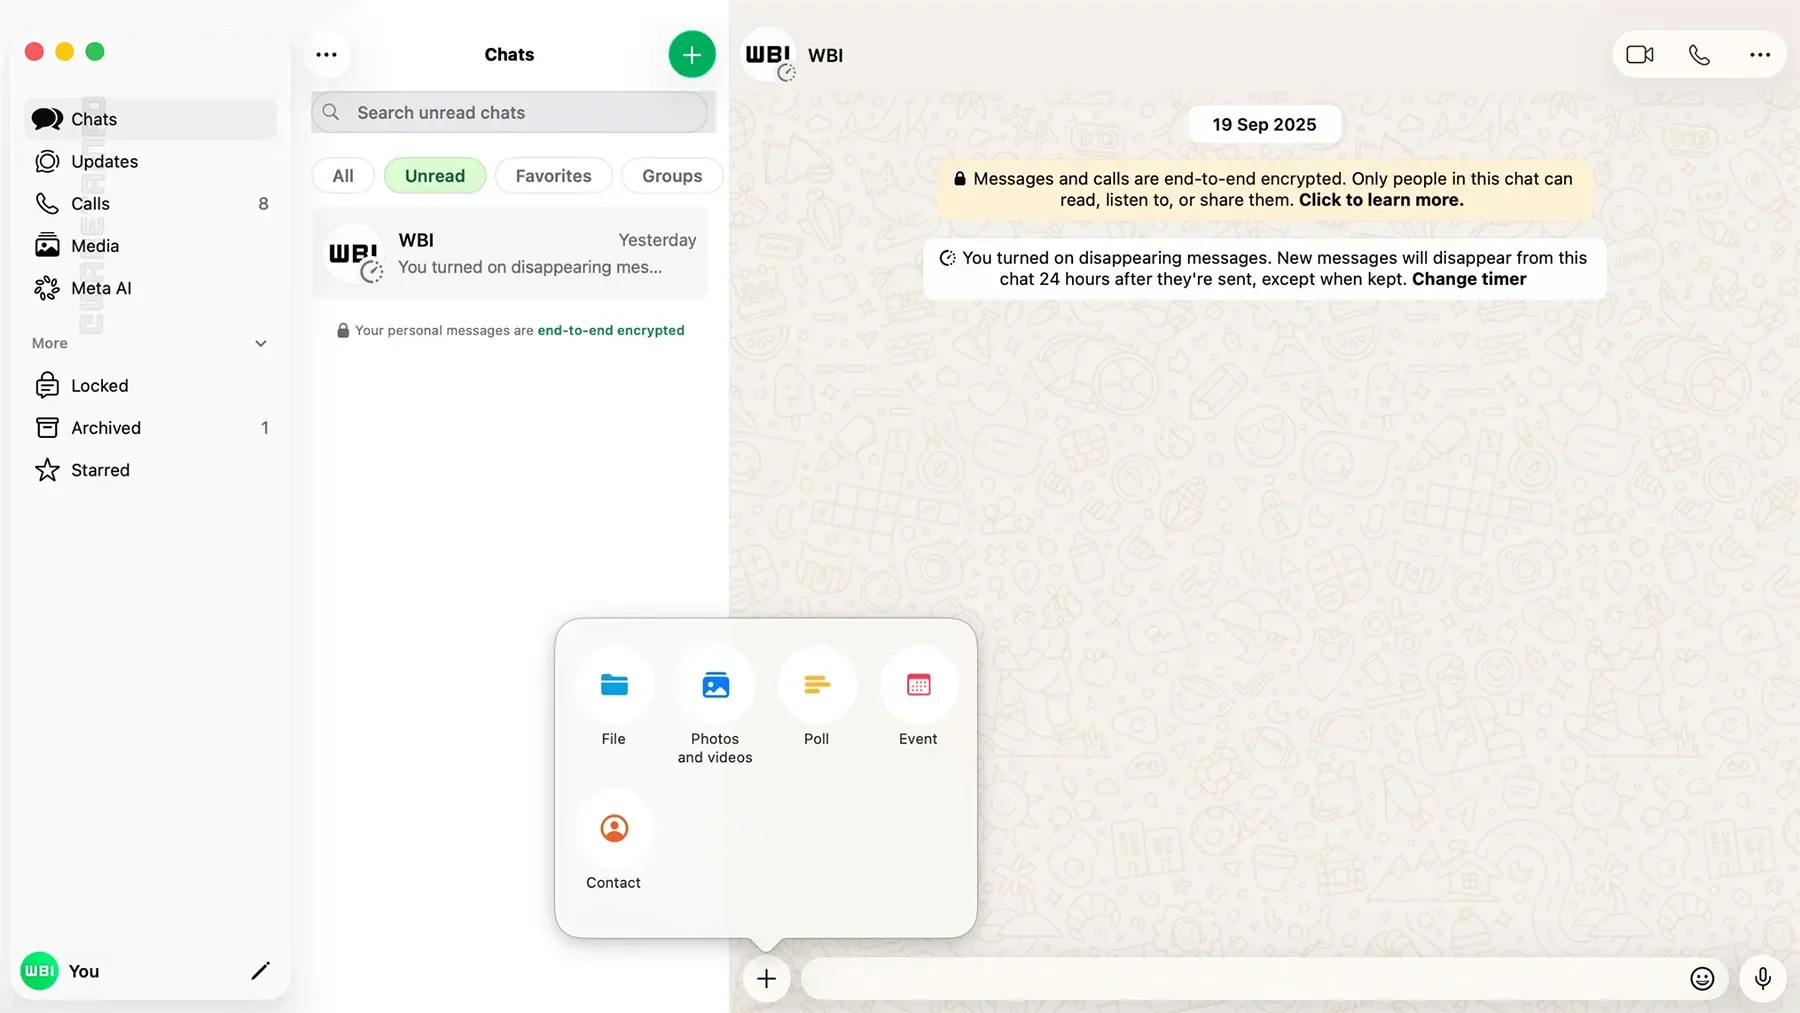Collapse the More section chevron
Image resolution: width=1800 pixels, height=1013 pixels.
[261, 343]
